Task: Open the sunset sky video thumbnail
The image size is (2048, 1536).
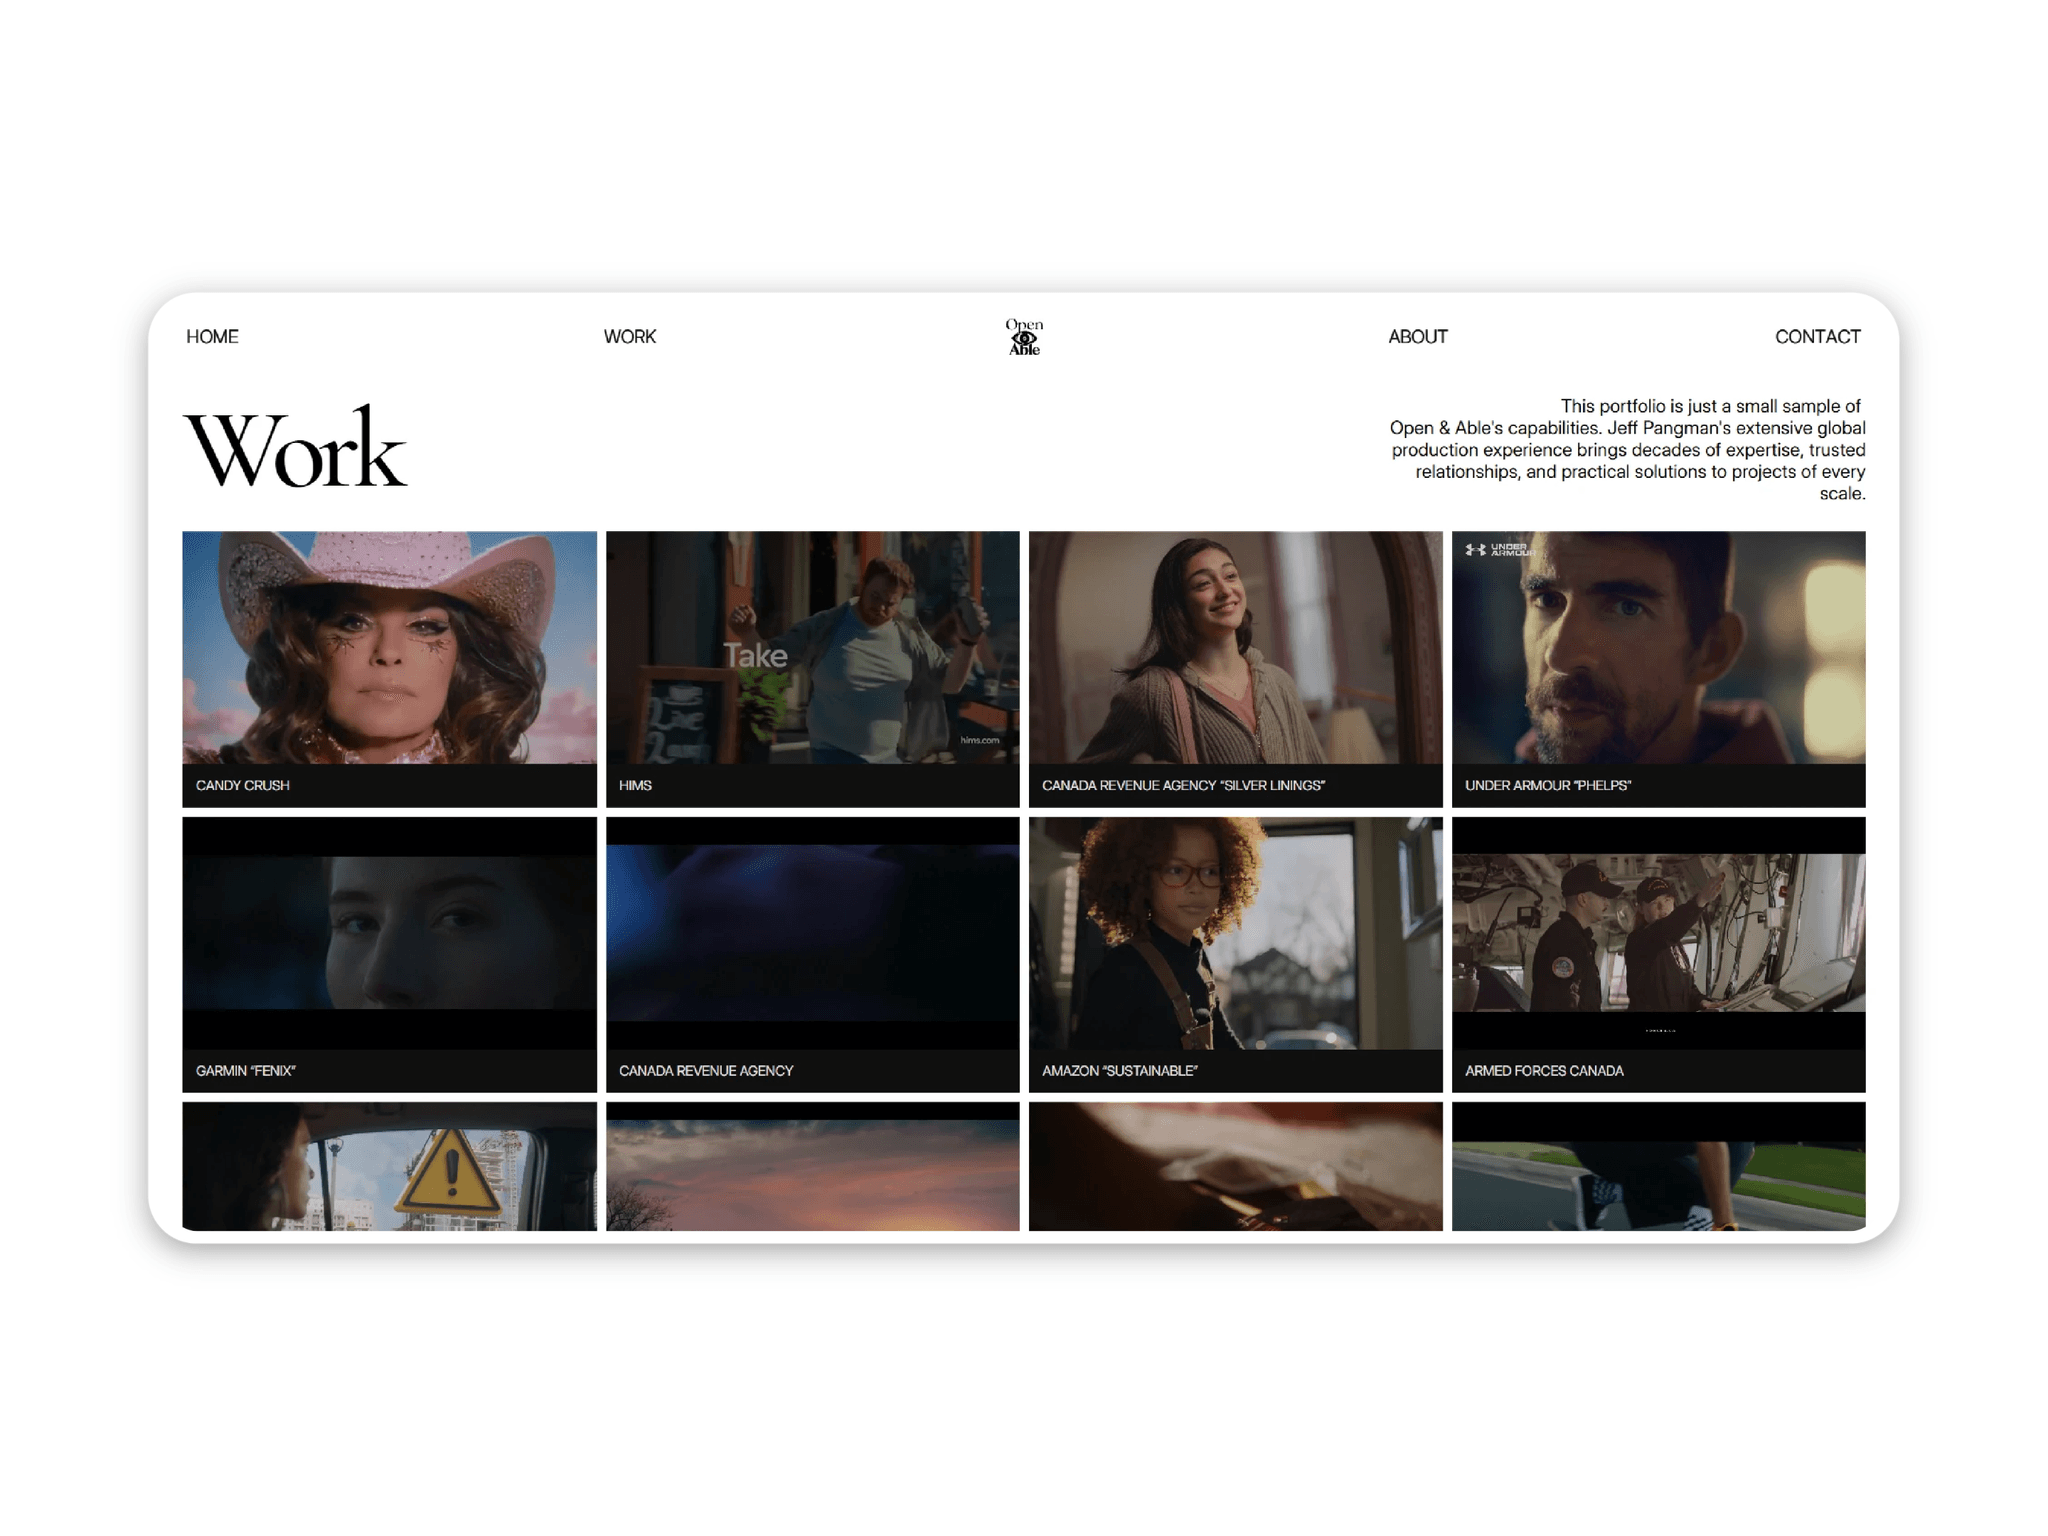Action: (x=812, y=1166)
